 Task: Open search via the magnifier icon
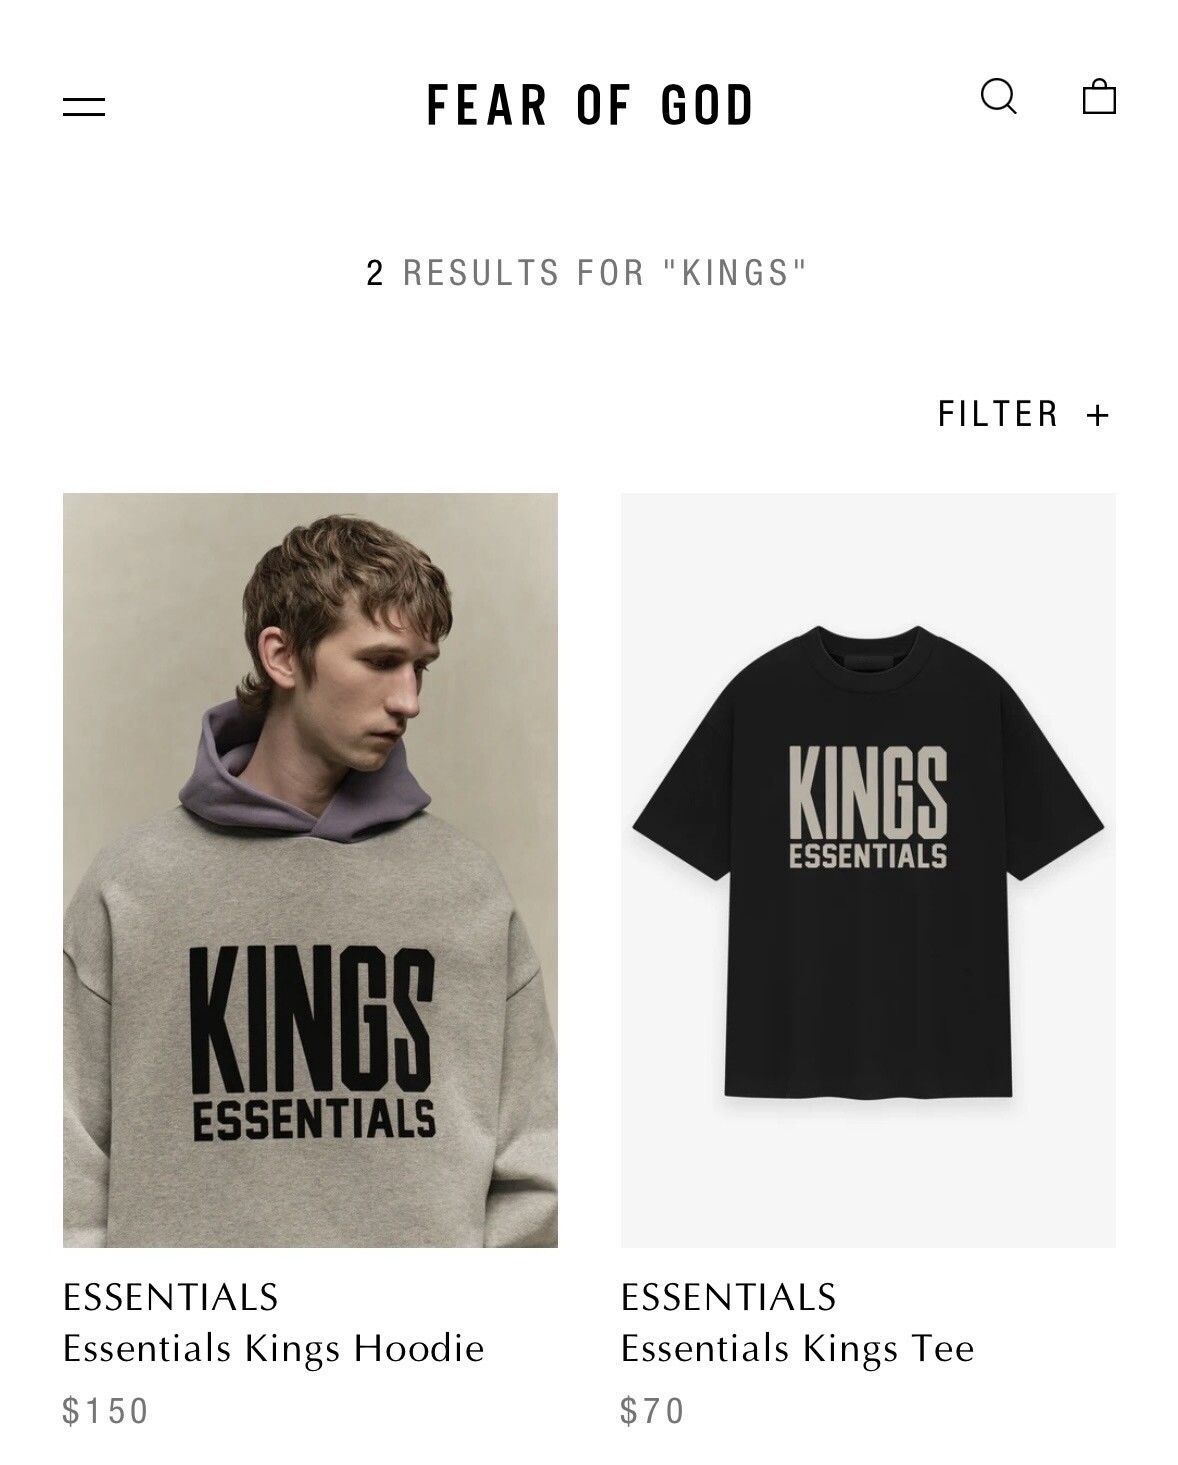[998, 97]
